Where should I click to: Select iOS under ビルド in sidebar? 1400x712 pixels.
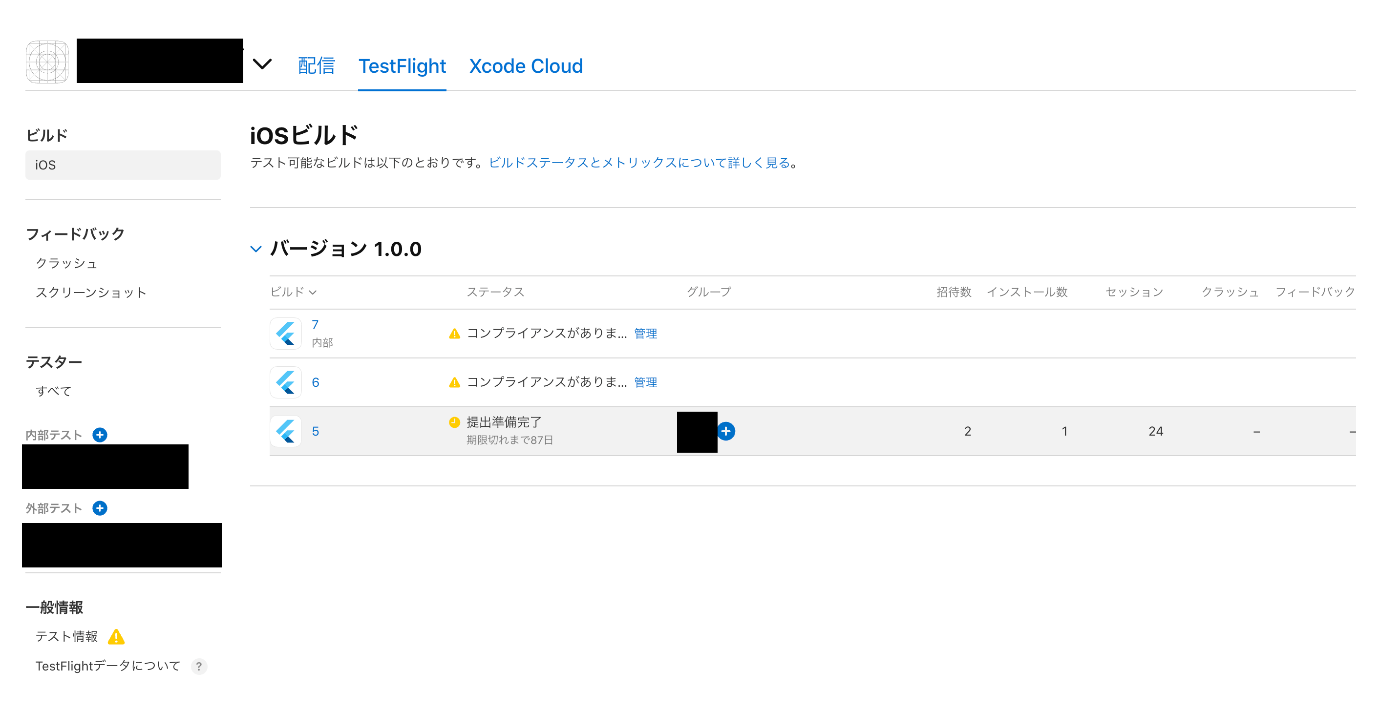coord(123,165)
